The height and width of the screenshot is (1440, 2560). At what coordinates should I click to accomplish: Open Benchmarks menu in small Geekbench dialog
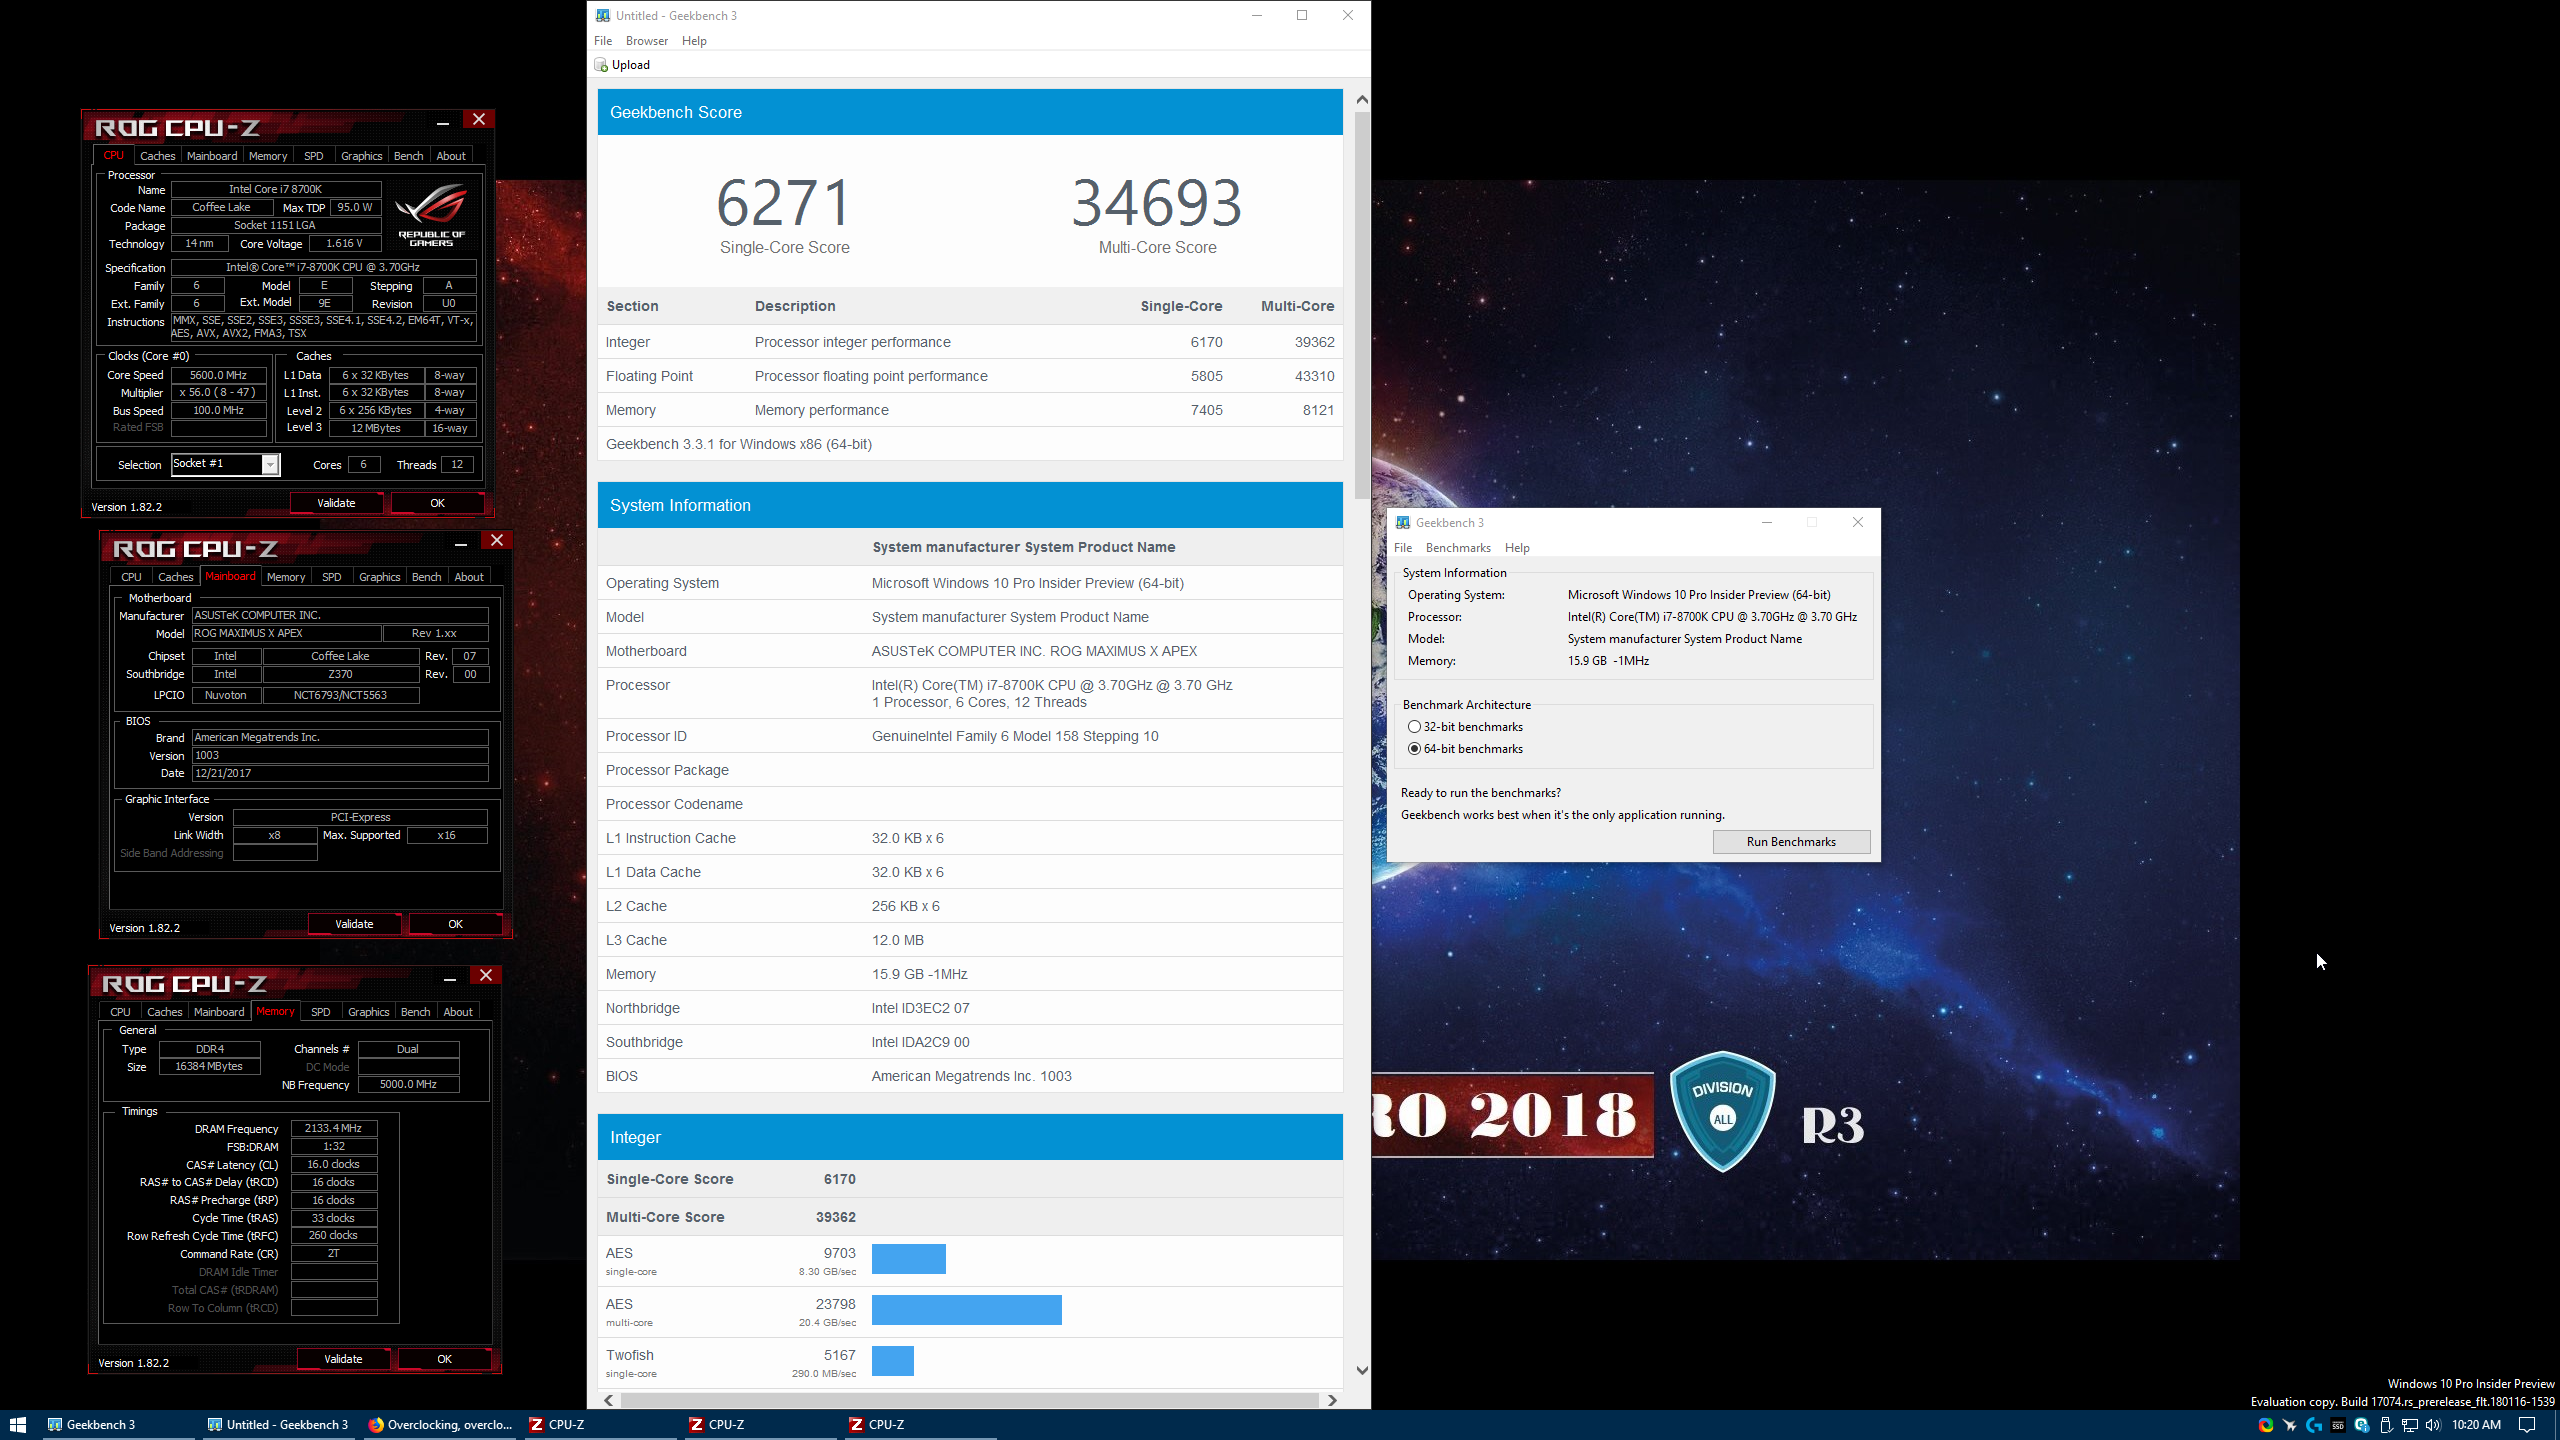(1458, 548)
